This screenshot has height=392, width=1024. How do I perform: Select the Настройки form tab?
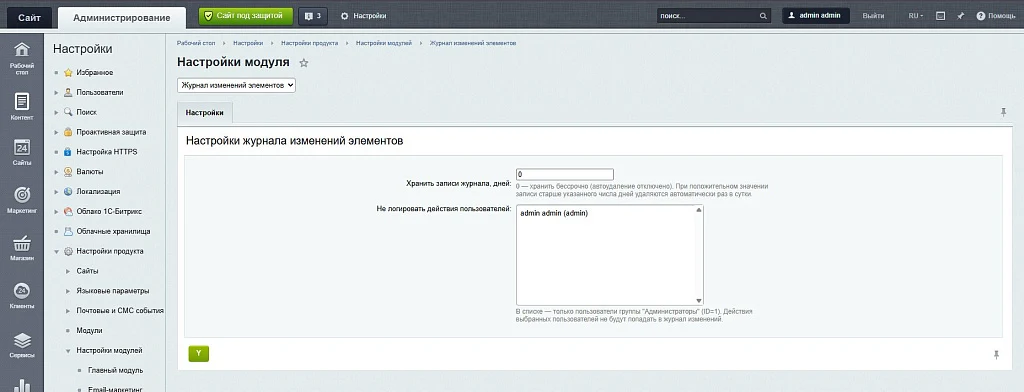pyautogui.click(x=204, y=112)
